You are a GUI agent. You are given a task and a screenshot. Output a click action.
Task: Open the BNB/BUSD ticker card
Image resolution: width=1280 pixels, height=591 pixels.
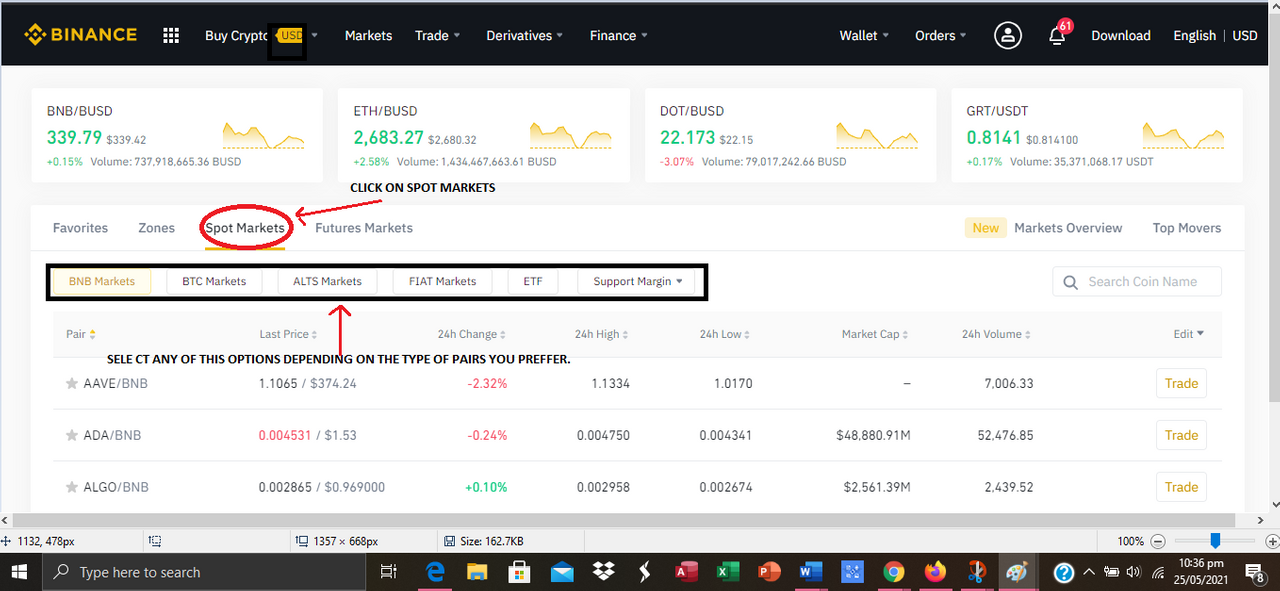pyautogui.click(x=177, y=135)
